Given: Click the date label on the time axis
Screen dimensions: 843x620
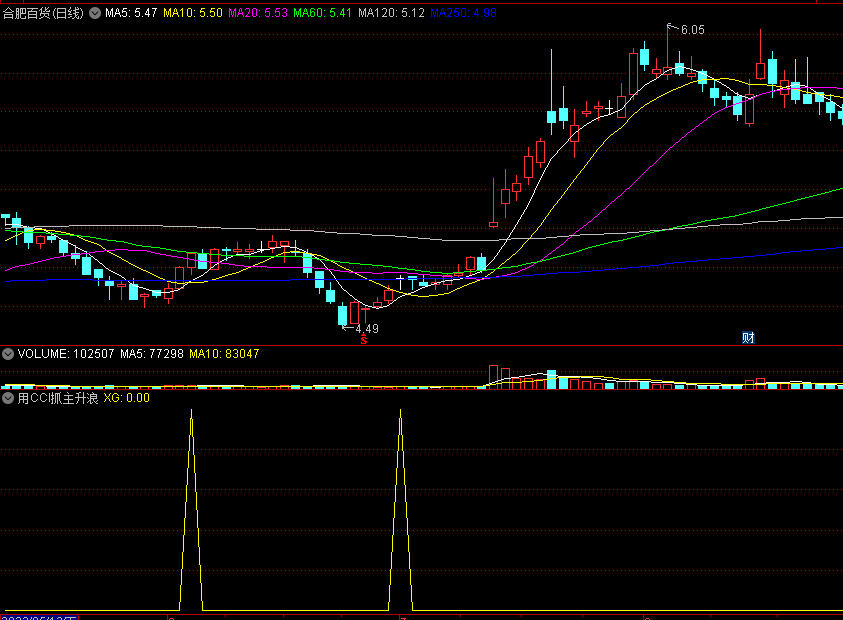Looking at the screenshot, I should tap(39, 617).
